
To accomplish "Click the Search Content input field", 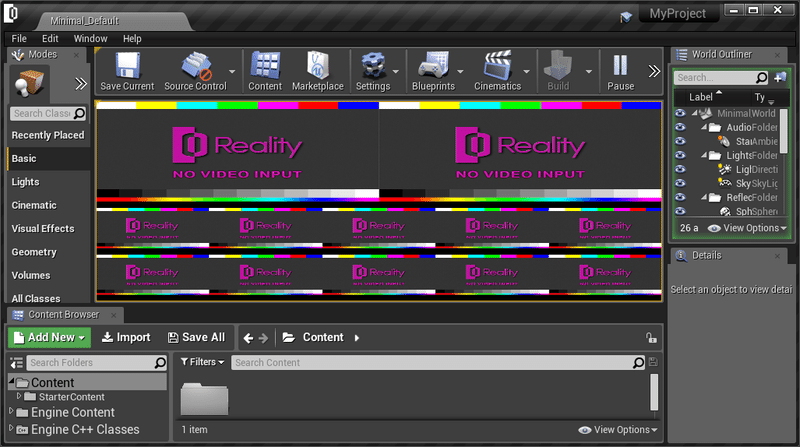I will [x=432, y=363].
